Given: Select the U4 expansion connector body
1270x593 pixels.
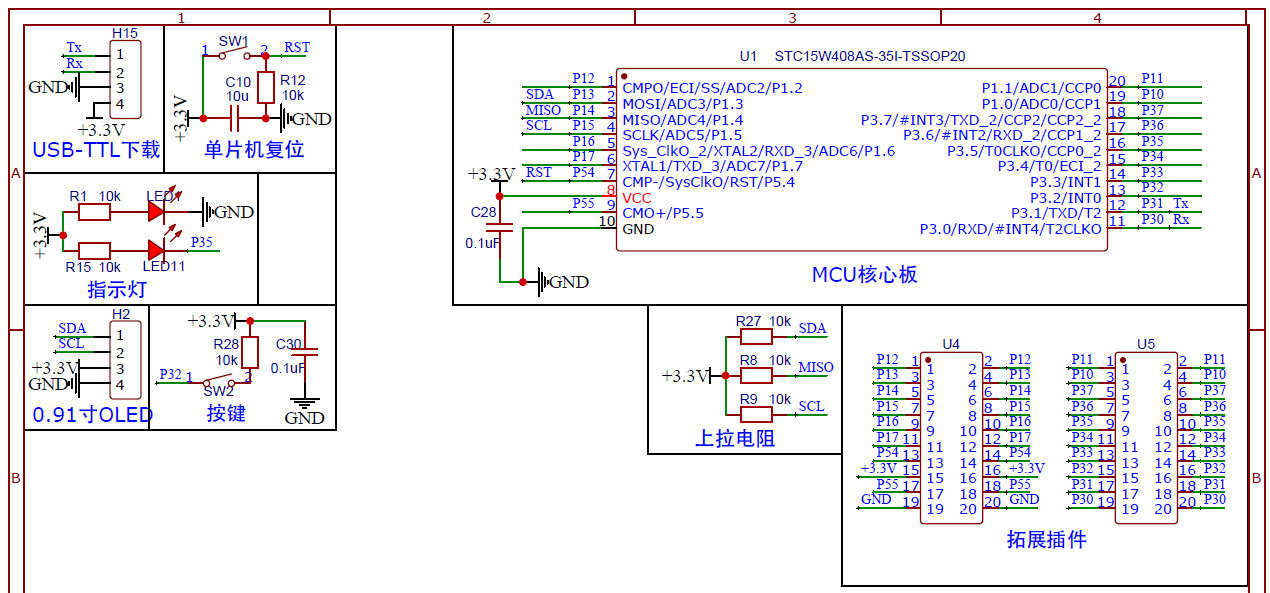Looking at the screenshot, I should 951,437.
